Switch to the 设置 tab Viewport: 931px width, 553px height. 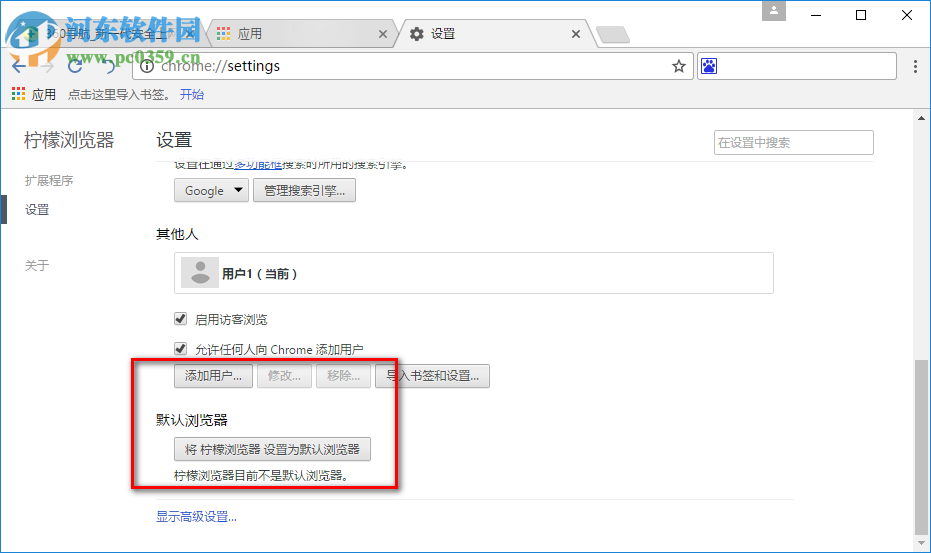point(493,34)
